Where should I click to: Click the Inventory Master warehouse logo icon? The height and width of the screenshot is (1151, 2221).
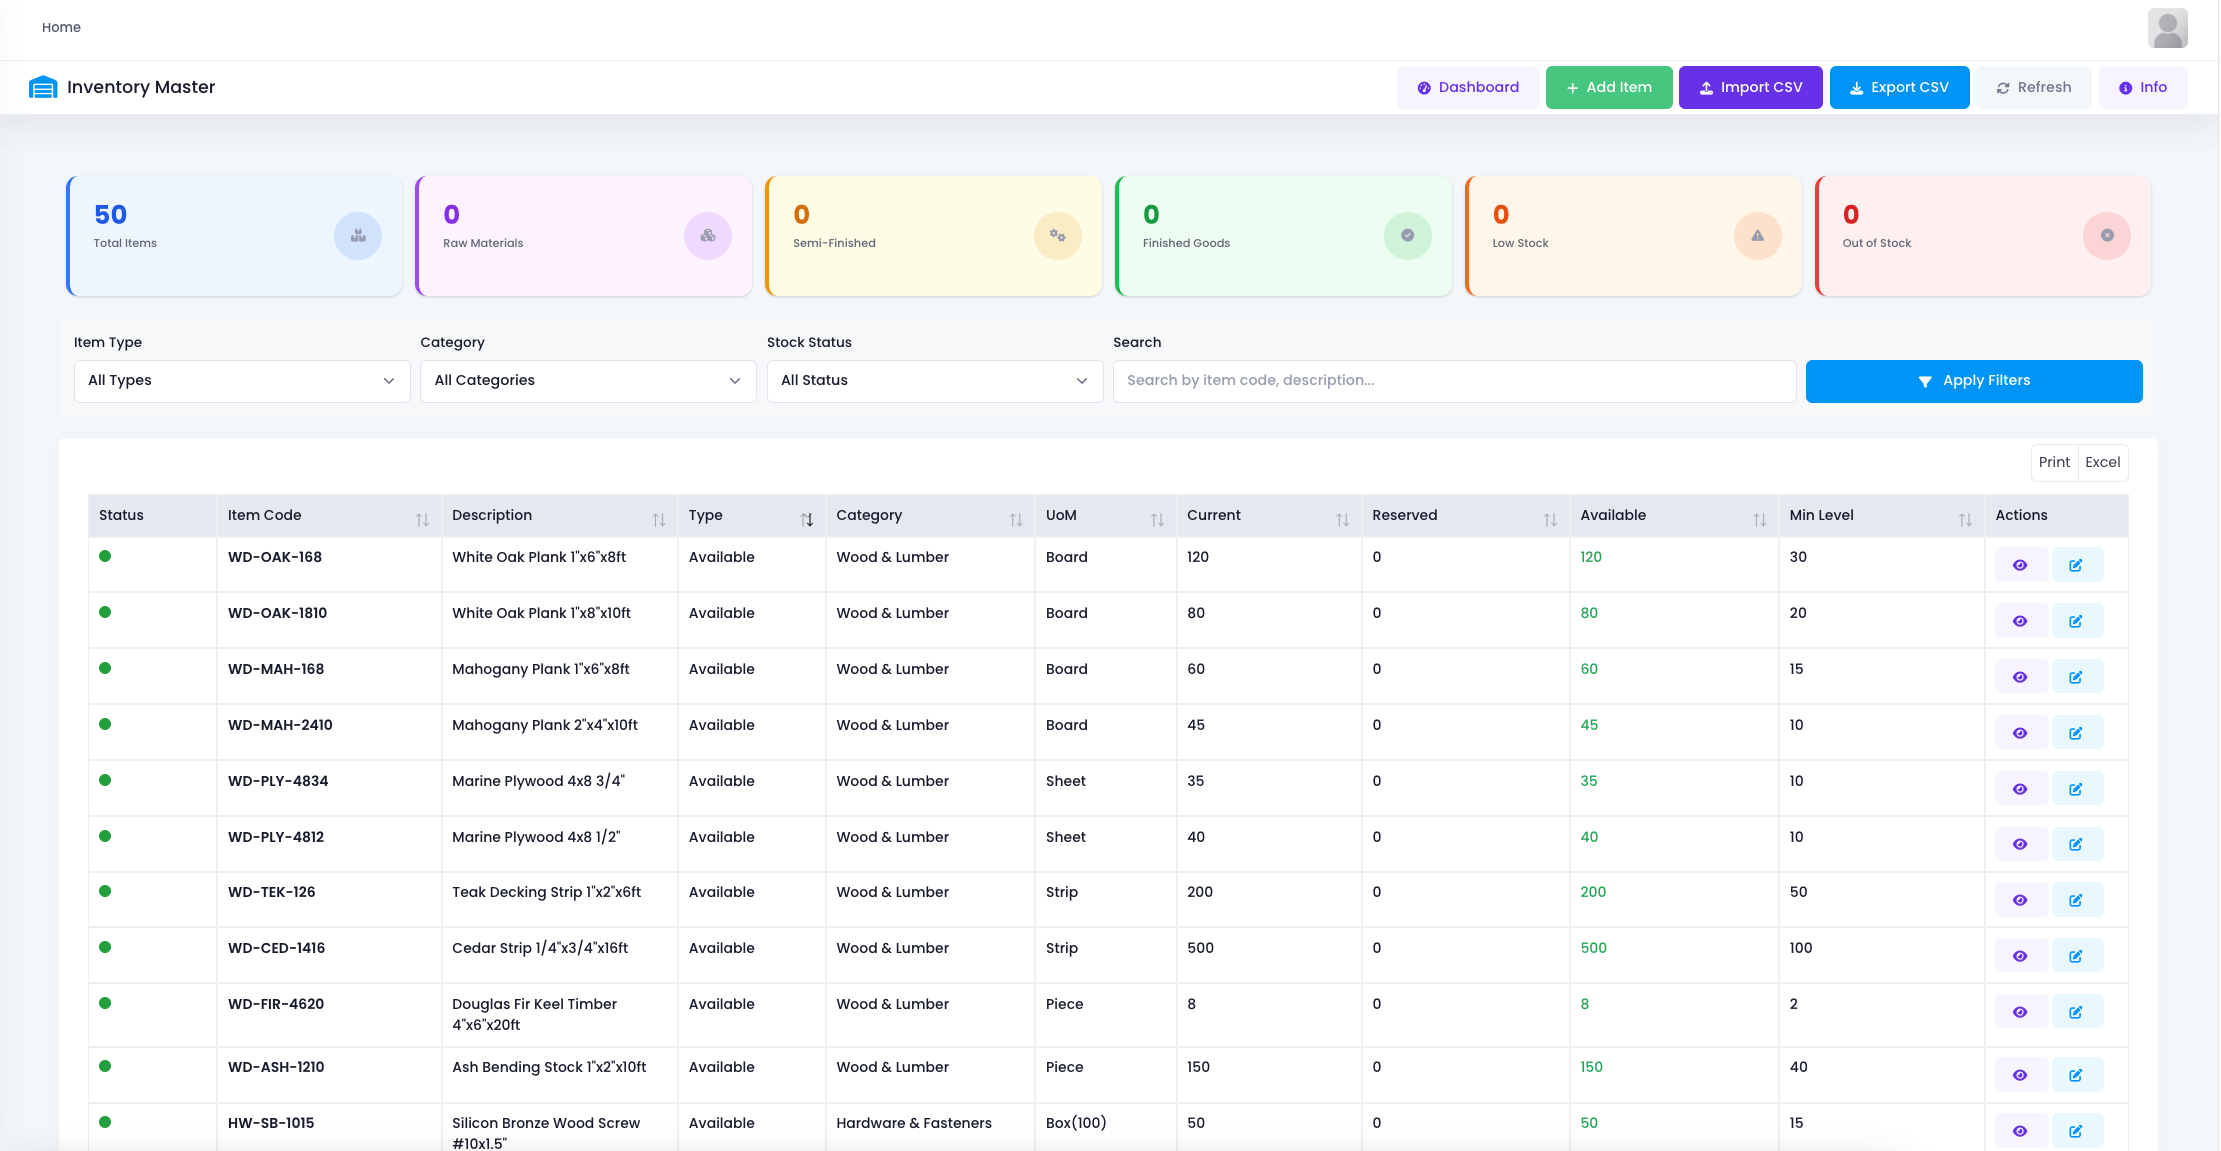[x=43, y=87]
